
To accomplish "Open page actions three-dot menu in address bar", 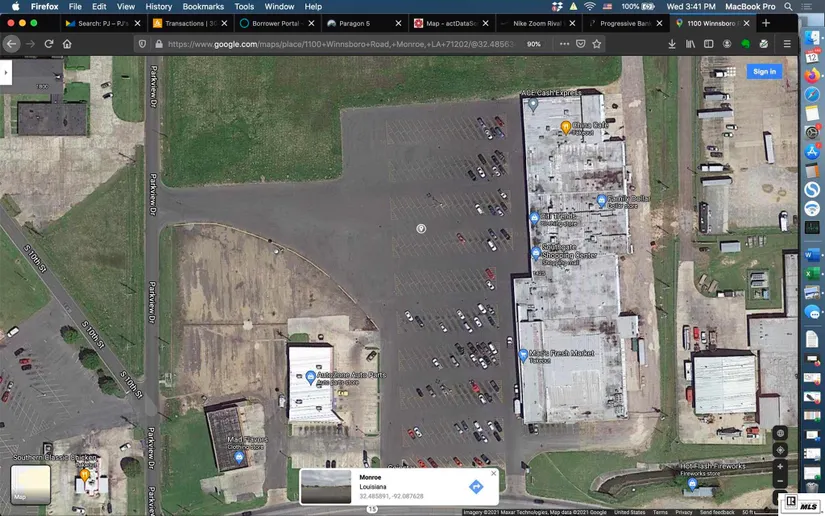I will (x=564, y=44).
